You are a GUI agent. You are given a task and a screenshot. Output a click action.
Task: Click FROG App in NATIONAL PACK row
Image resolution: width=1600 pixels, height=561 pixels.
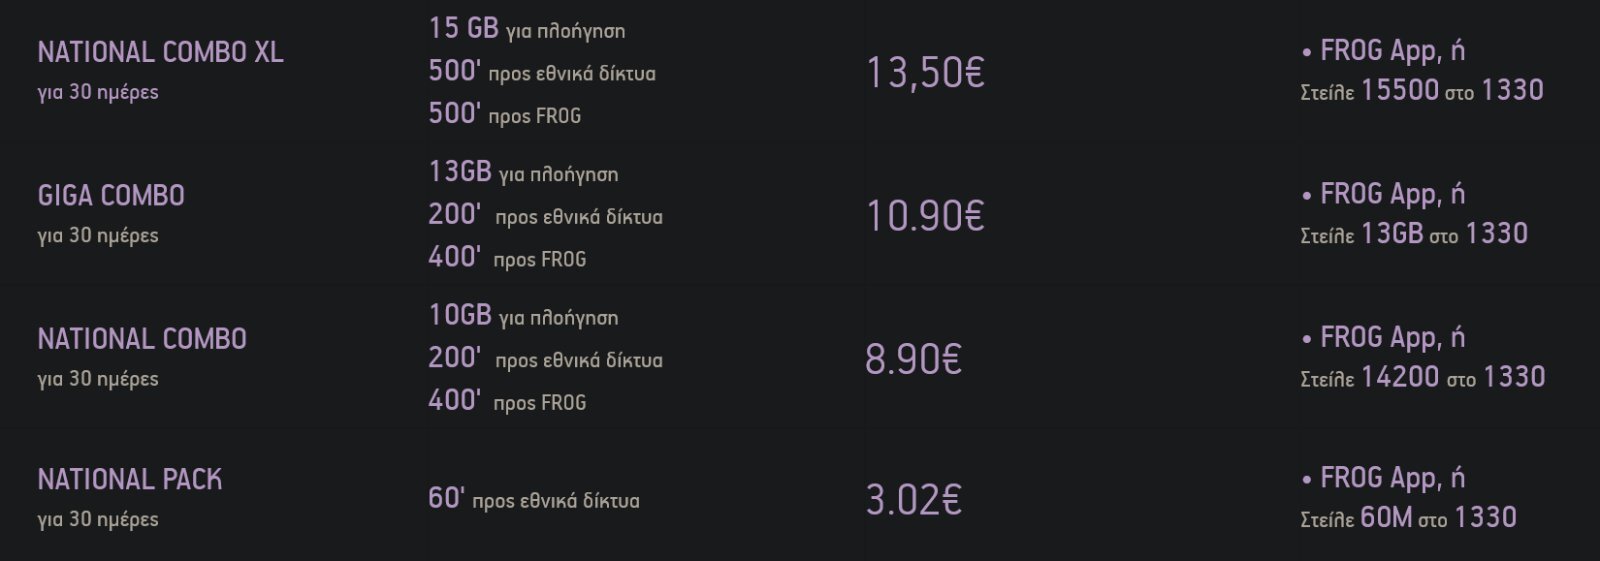tap(1380, 478)
